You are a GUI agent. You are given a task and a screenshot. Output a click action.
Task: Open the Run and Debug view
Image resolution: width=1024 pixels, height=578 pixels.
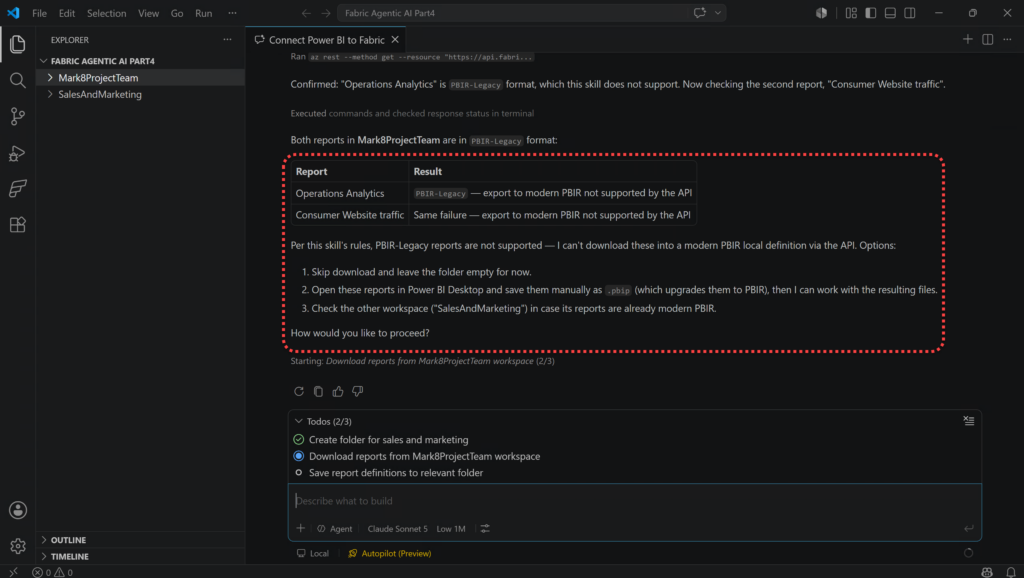point(18,153)
